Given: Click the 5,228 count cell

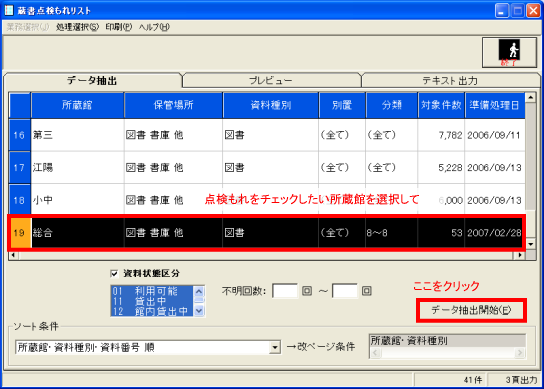Looking at the screenshot, I should pos(441,168).
